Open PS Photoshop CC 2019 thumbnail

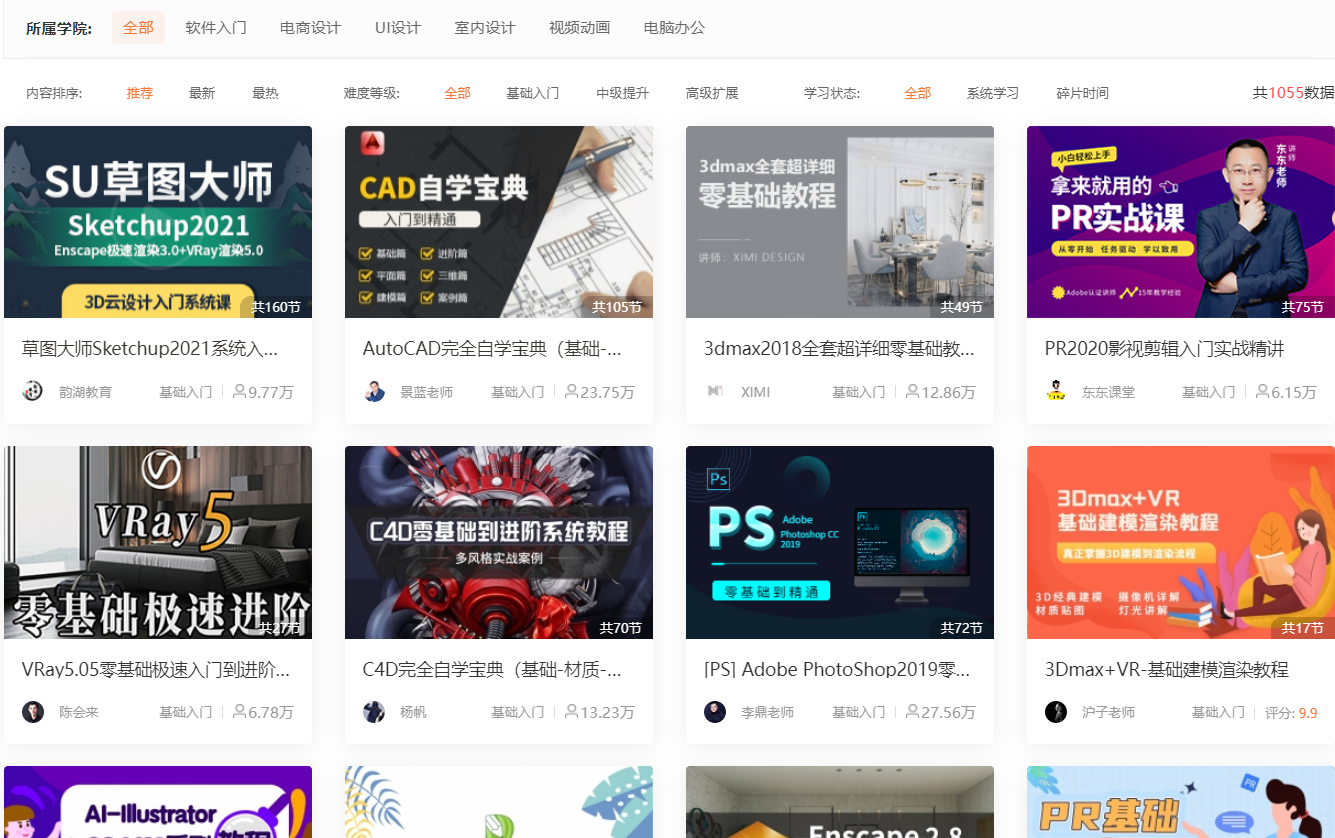click(x=840, y=542)
